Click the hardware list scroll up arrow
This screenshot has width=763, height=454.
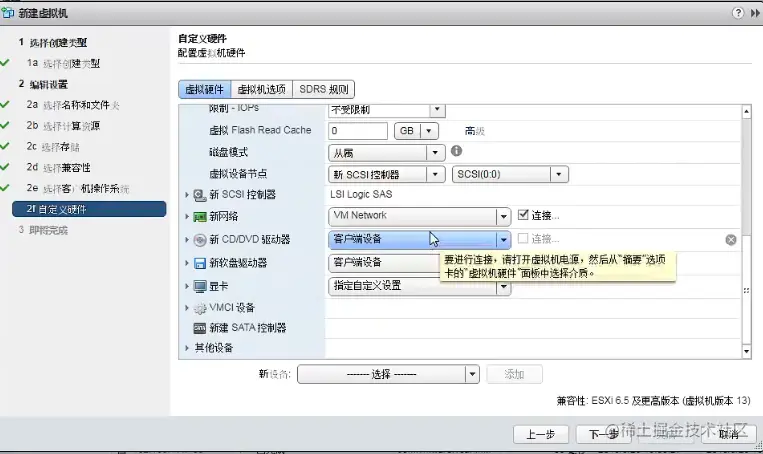(x=746, y=111)
